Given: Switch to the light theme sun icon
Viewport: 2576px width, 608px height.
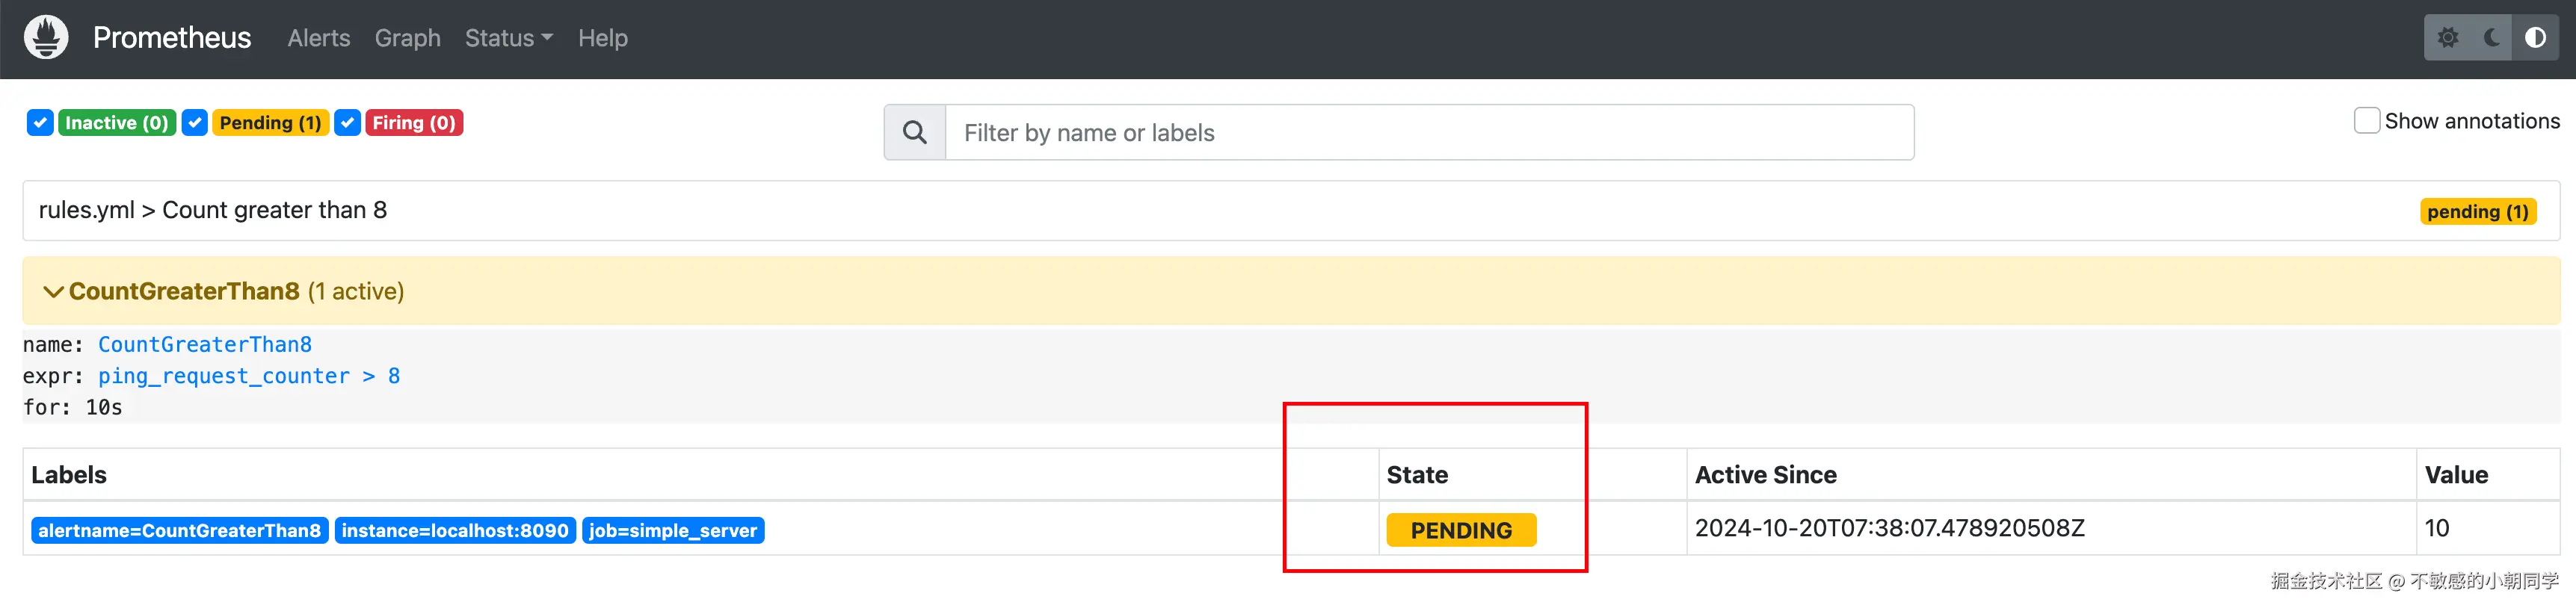Looking at the screenshot, I should pos(2448,38).
